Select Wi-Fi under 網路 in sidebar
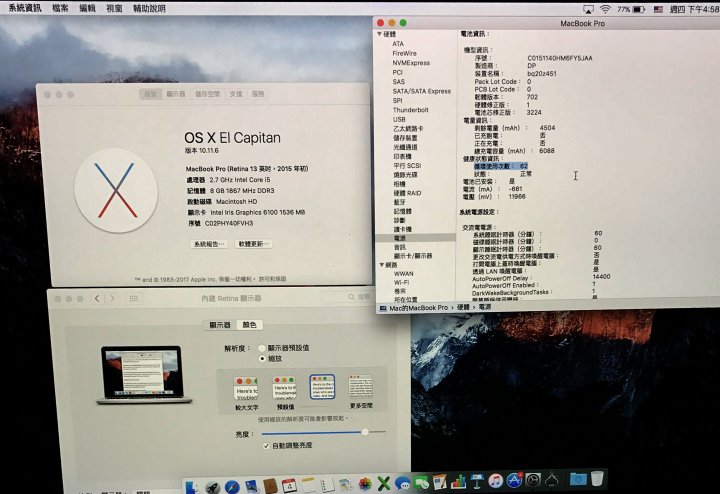The image size is (720, 494). [x=401, y=282]
